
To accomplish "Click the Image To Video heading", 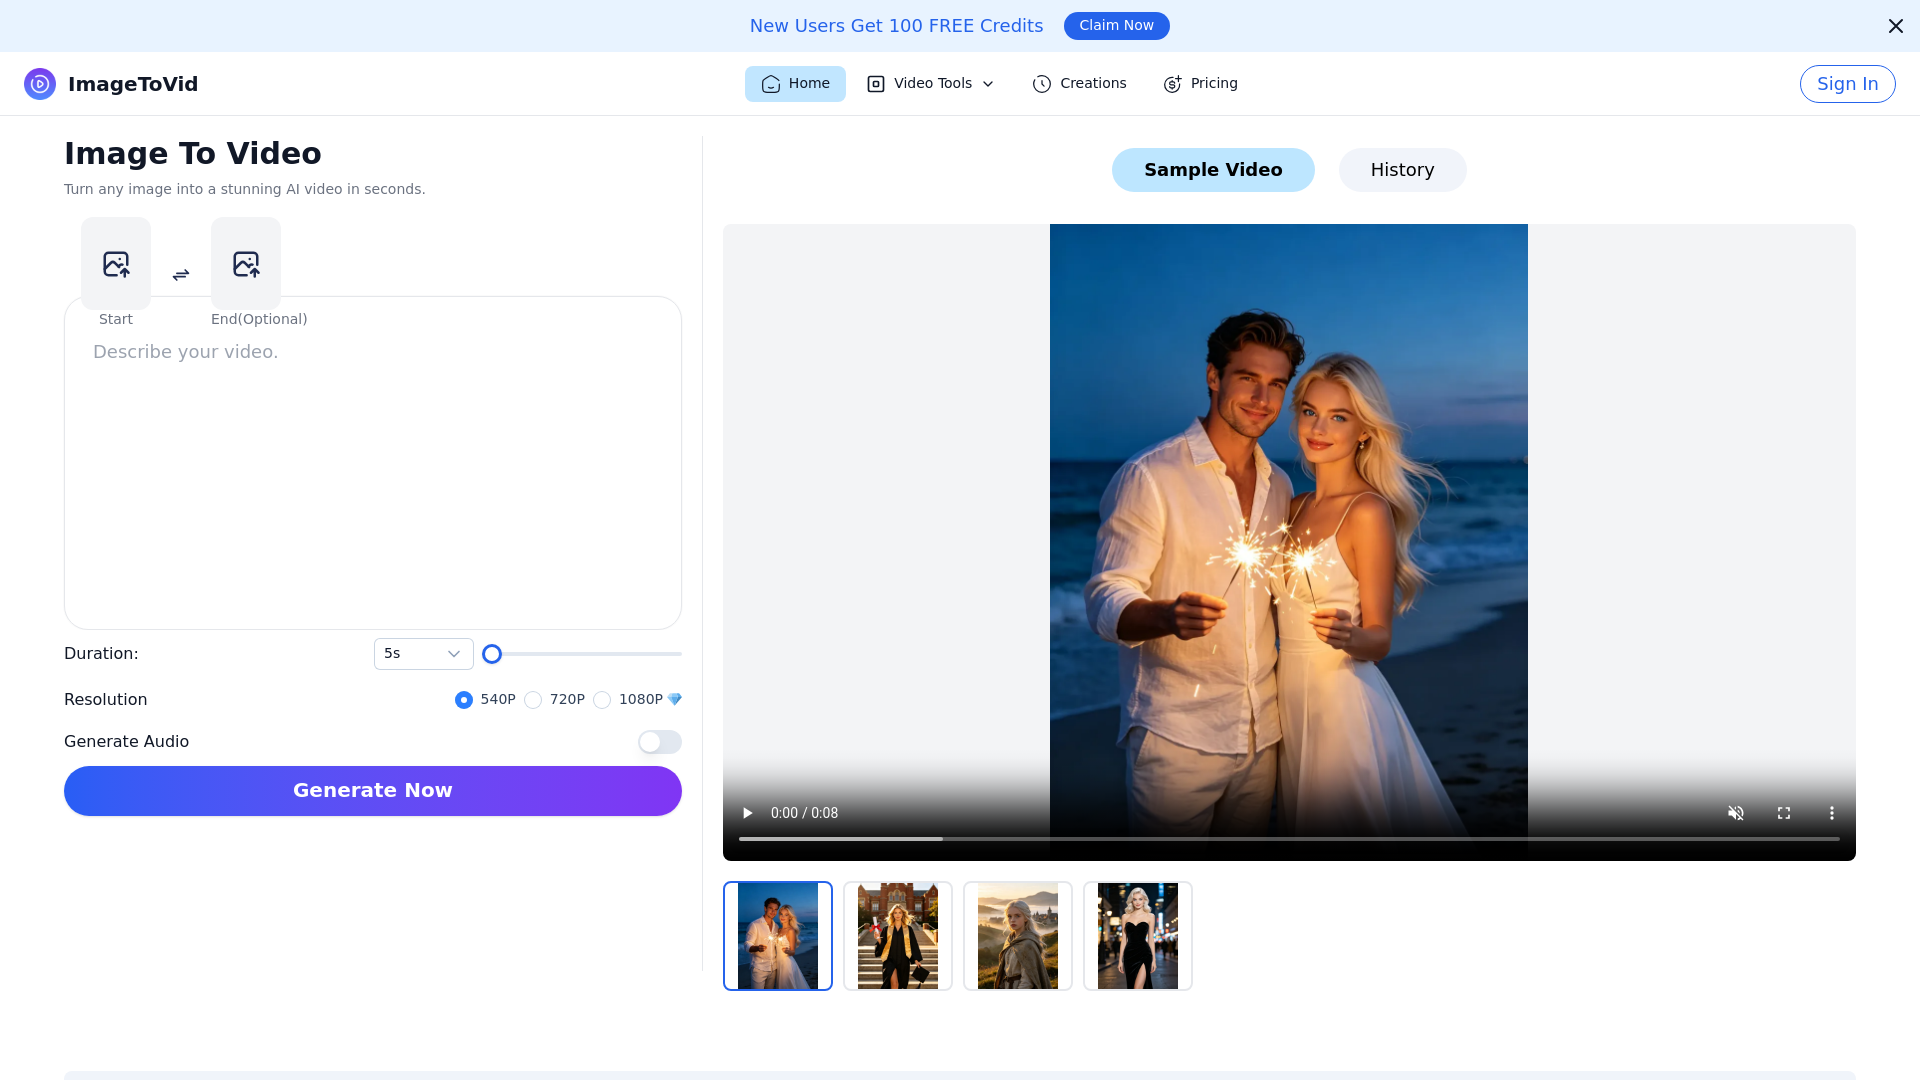I will coord(193,153).
